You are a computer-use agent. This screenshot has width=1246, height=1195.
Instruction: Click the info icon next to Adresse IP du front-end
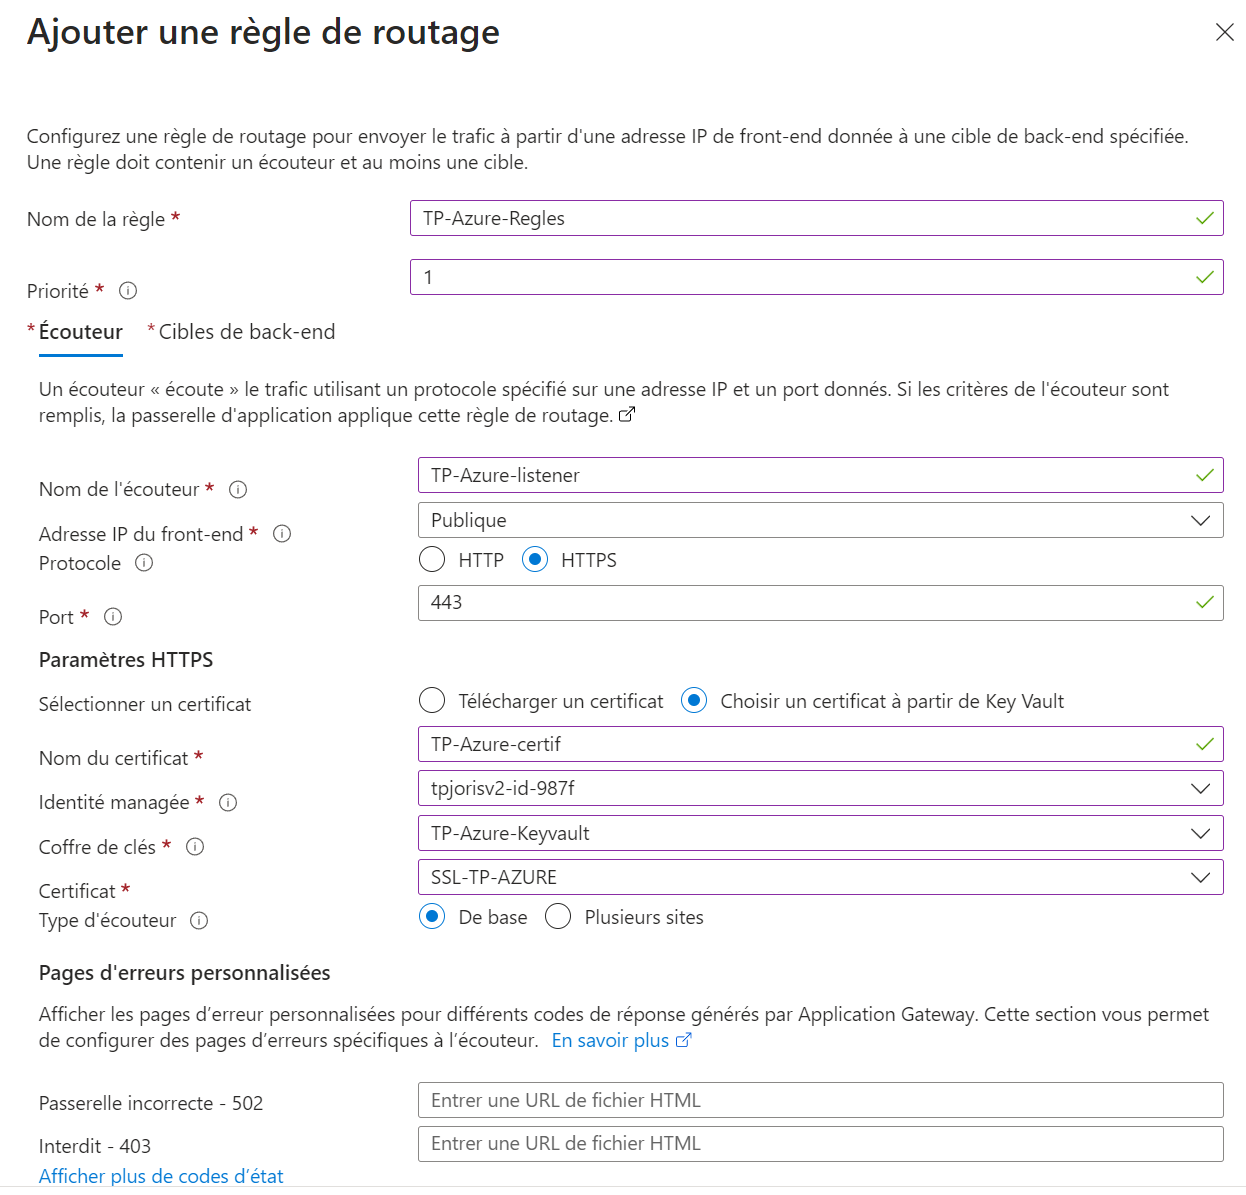click(x=282, y=534)
